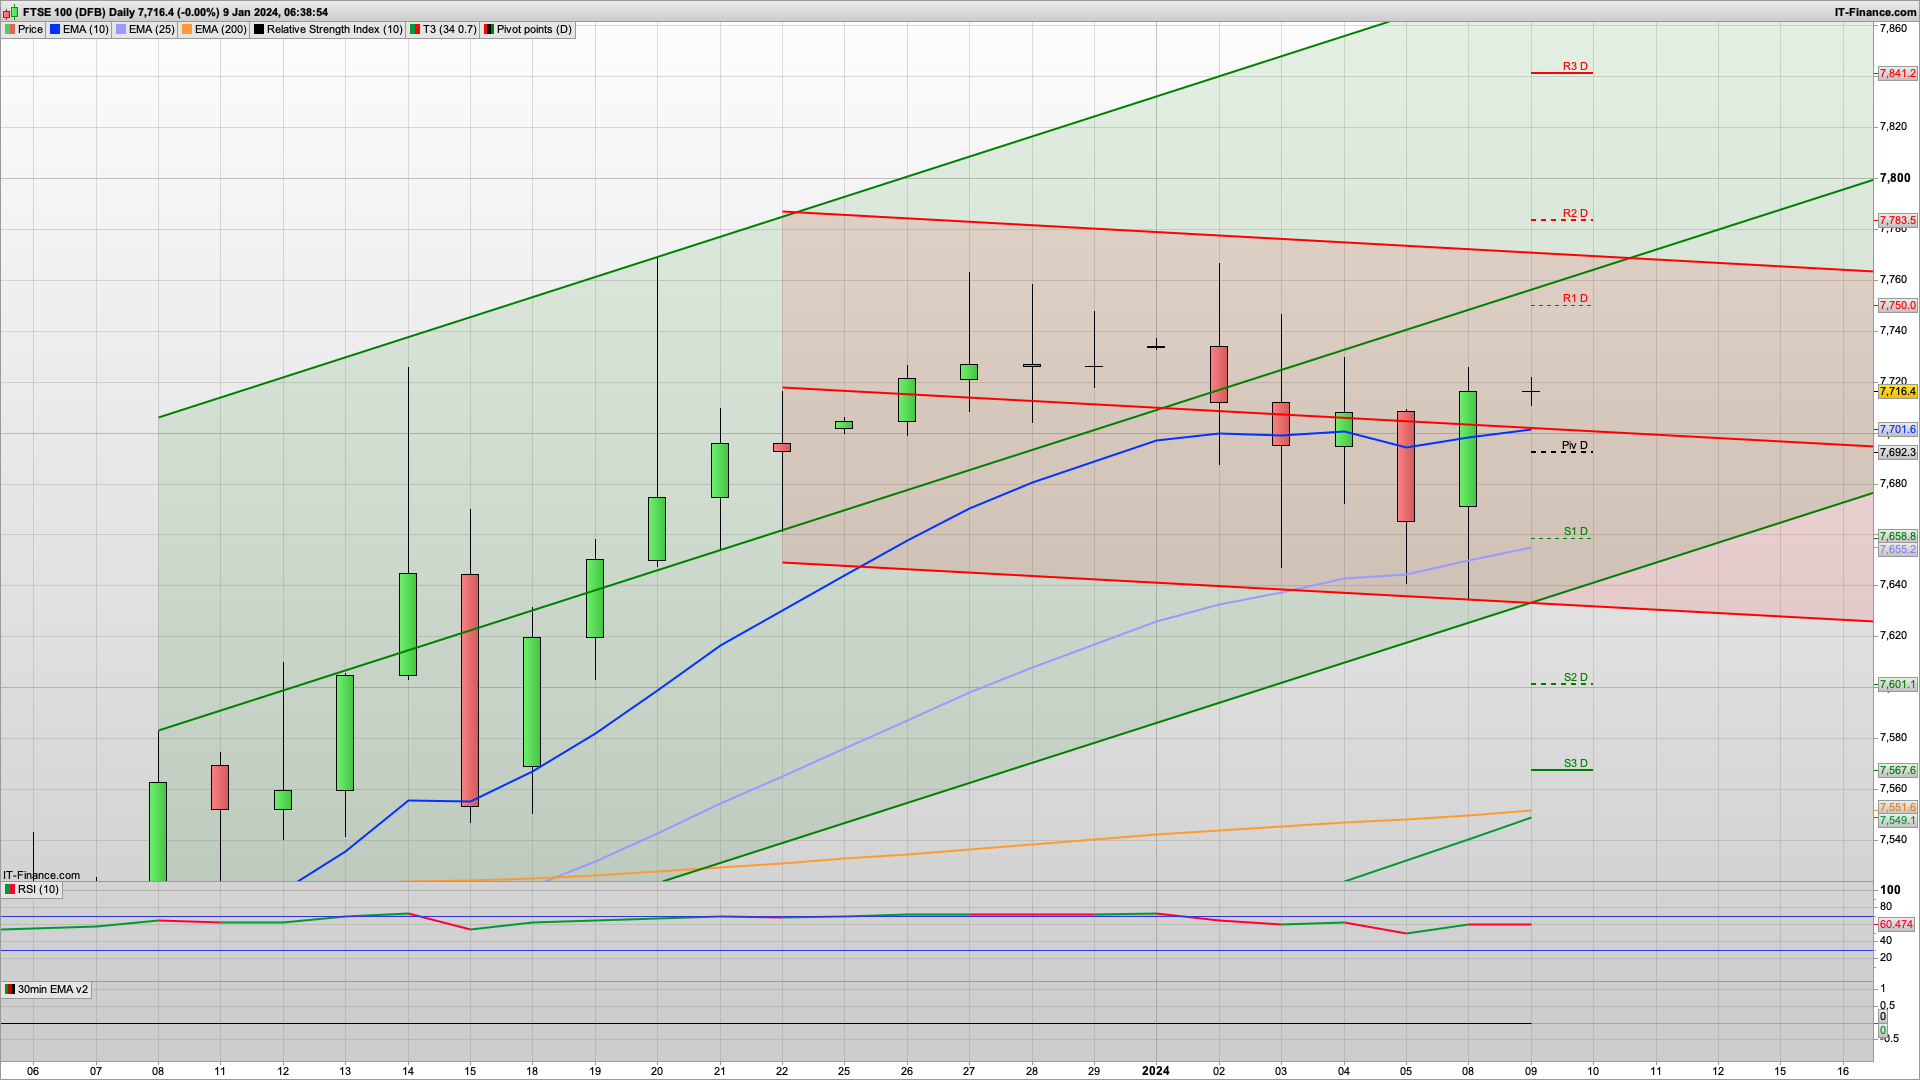The height and width of the screenshot is (1080, 1920).
Task: Click the lavender EMA (25) color swatch
Action: click(x=120, y=29)
